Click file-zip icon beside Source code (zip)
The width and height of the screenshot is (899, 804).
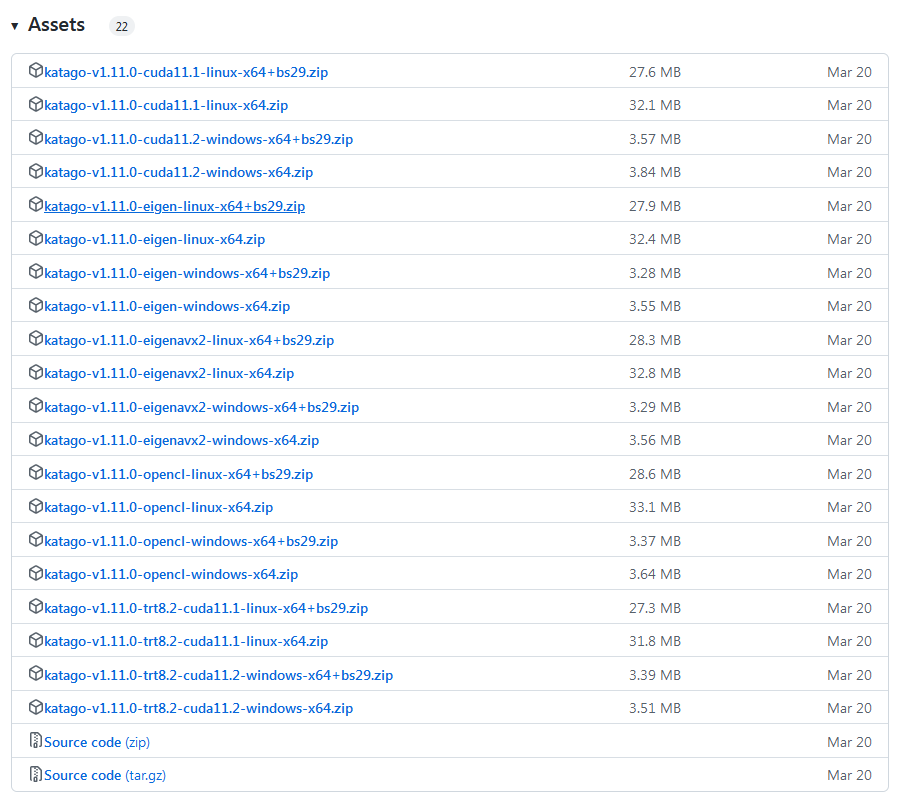click(36, 742)
